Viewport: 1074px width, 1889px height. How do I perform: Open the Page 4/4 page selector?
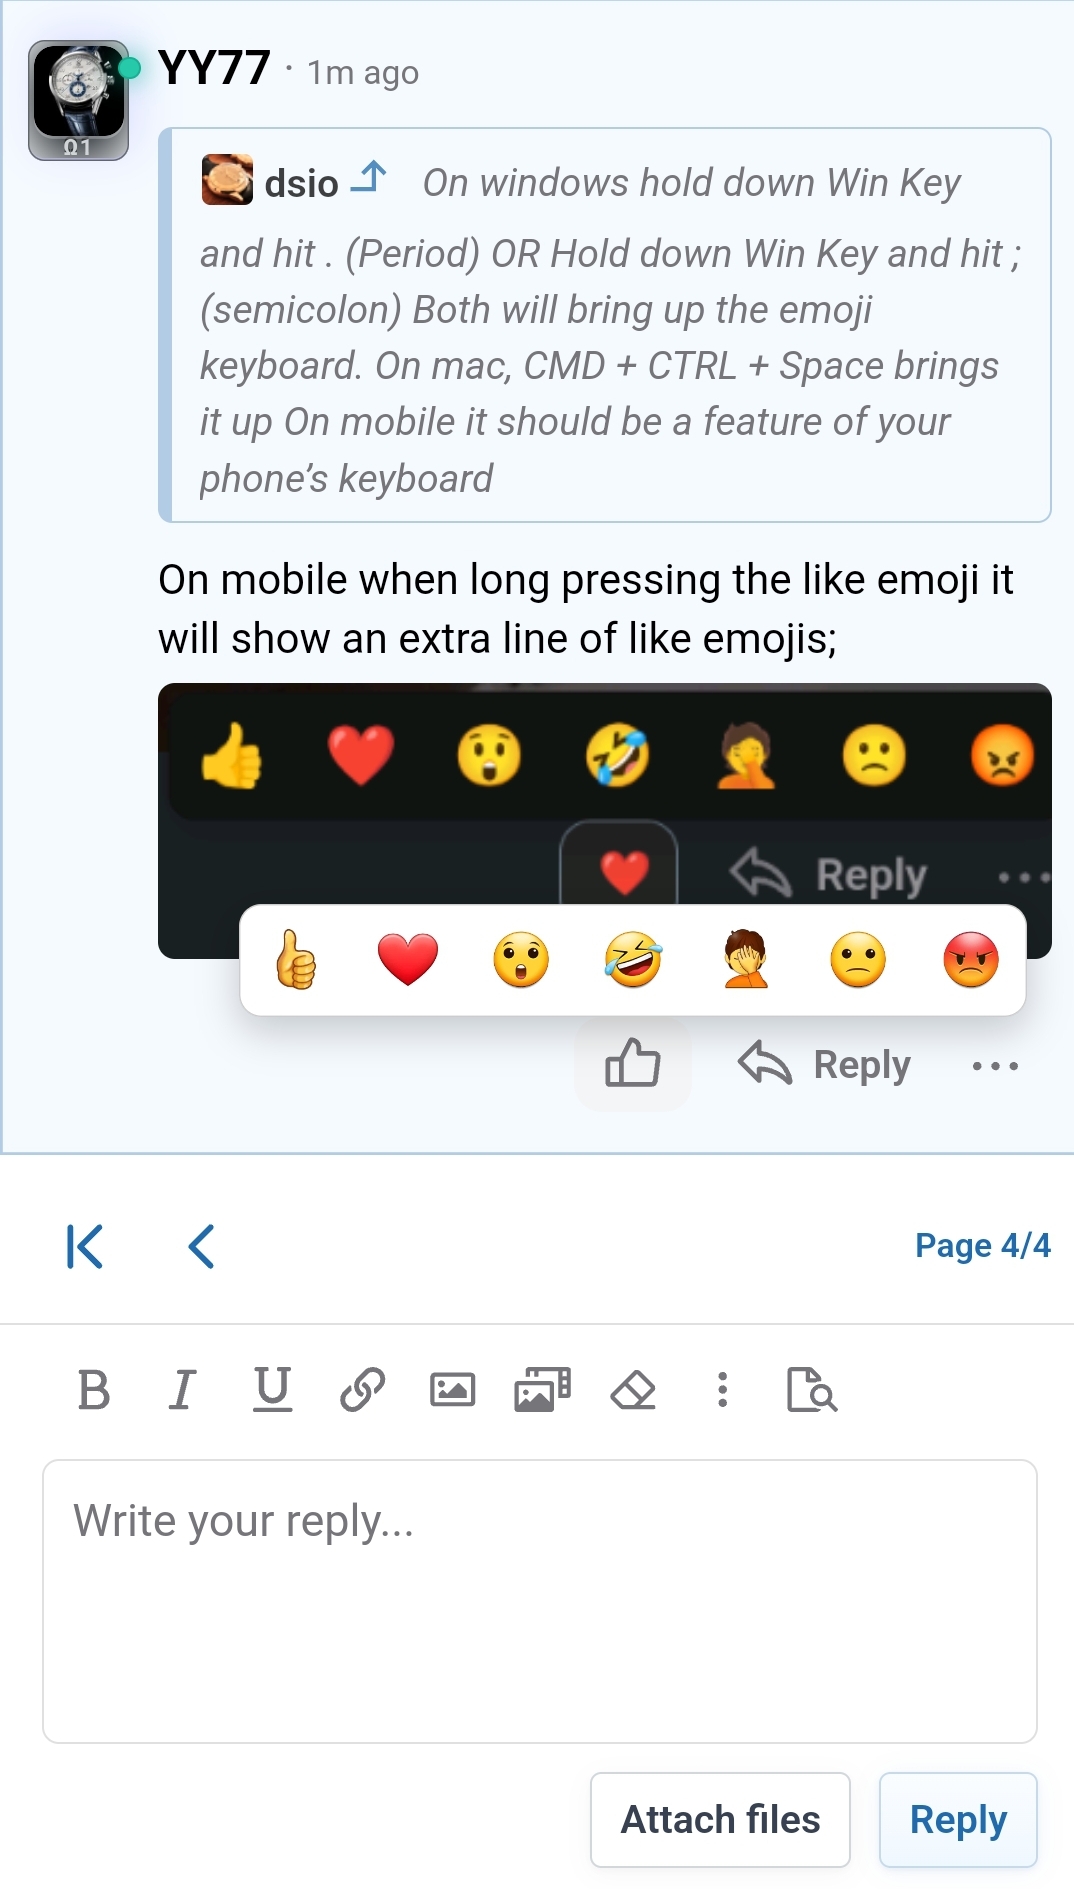click(x=982, y=1246)
